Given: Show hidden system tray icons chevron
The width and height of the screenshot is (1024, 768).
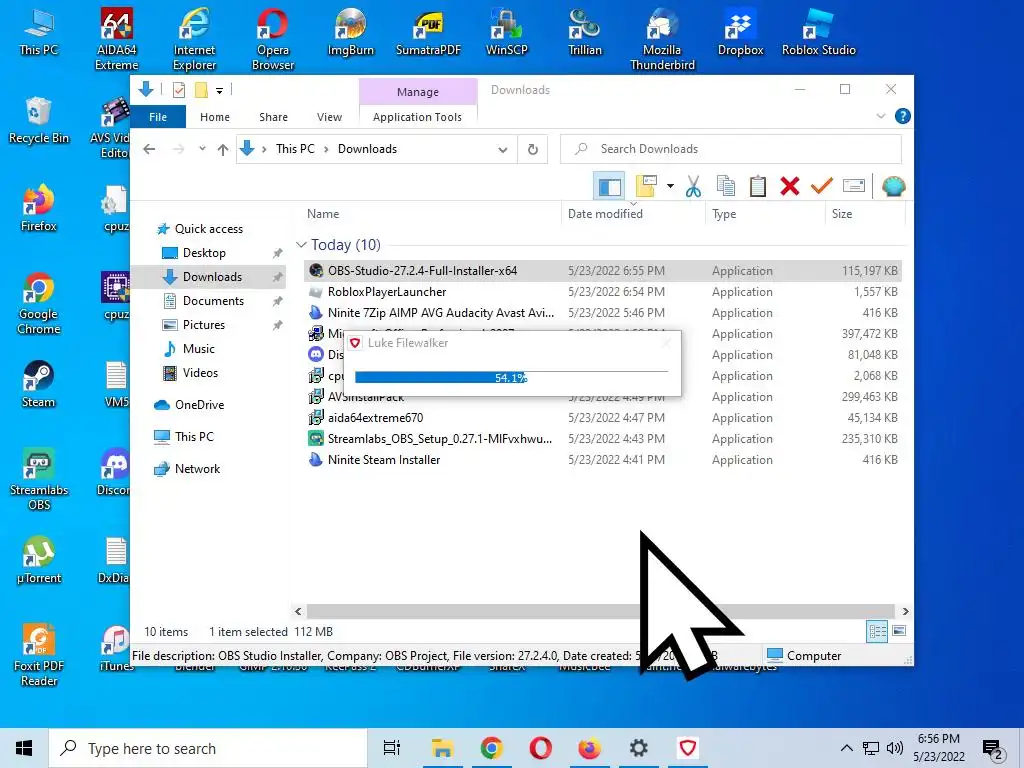Looking at the screenshot, I should pos(846,748).
